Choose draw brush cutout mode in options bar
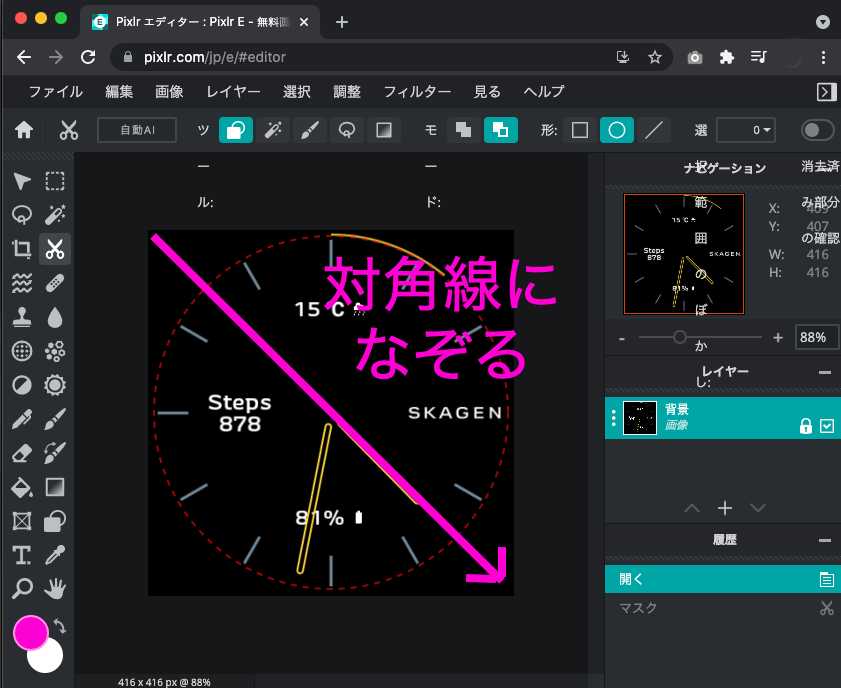The image size is (841, 688). (x=310, y=130)
